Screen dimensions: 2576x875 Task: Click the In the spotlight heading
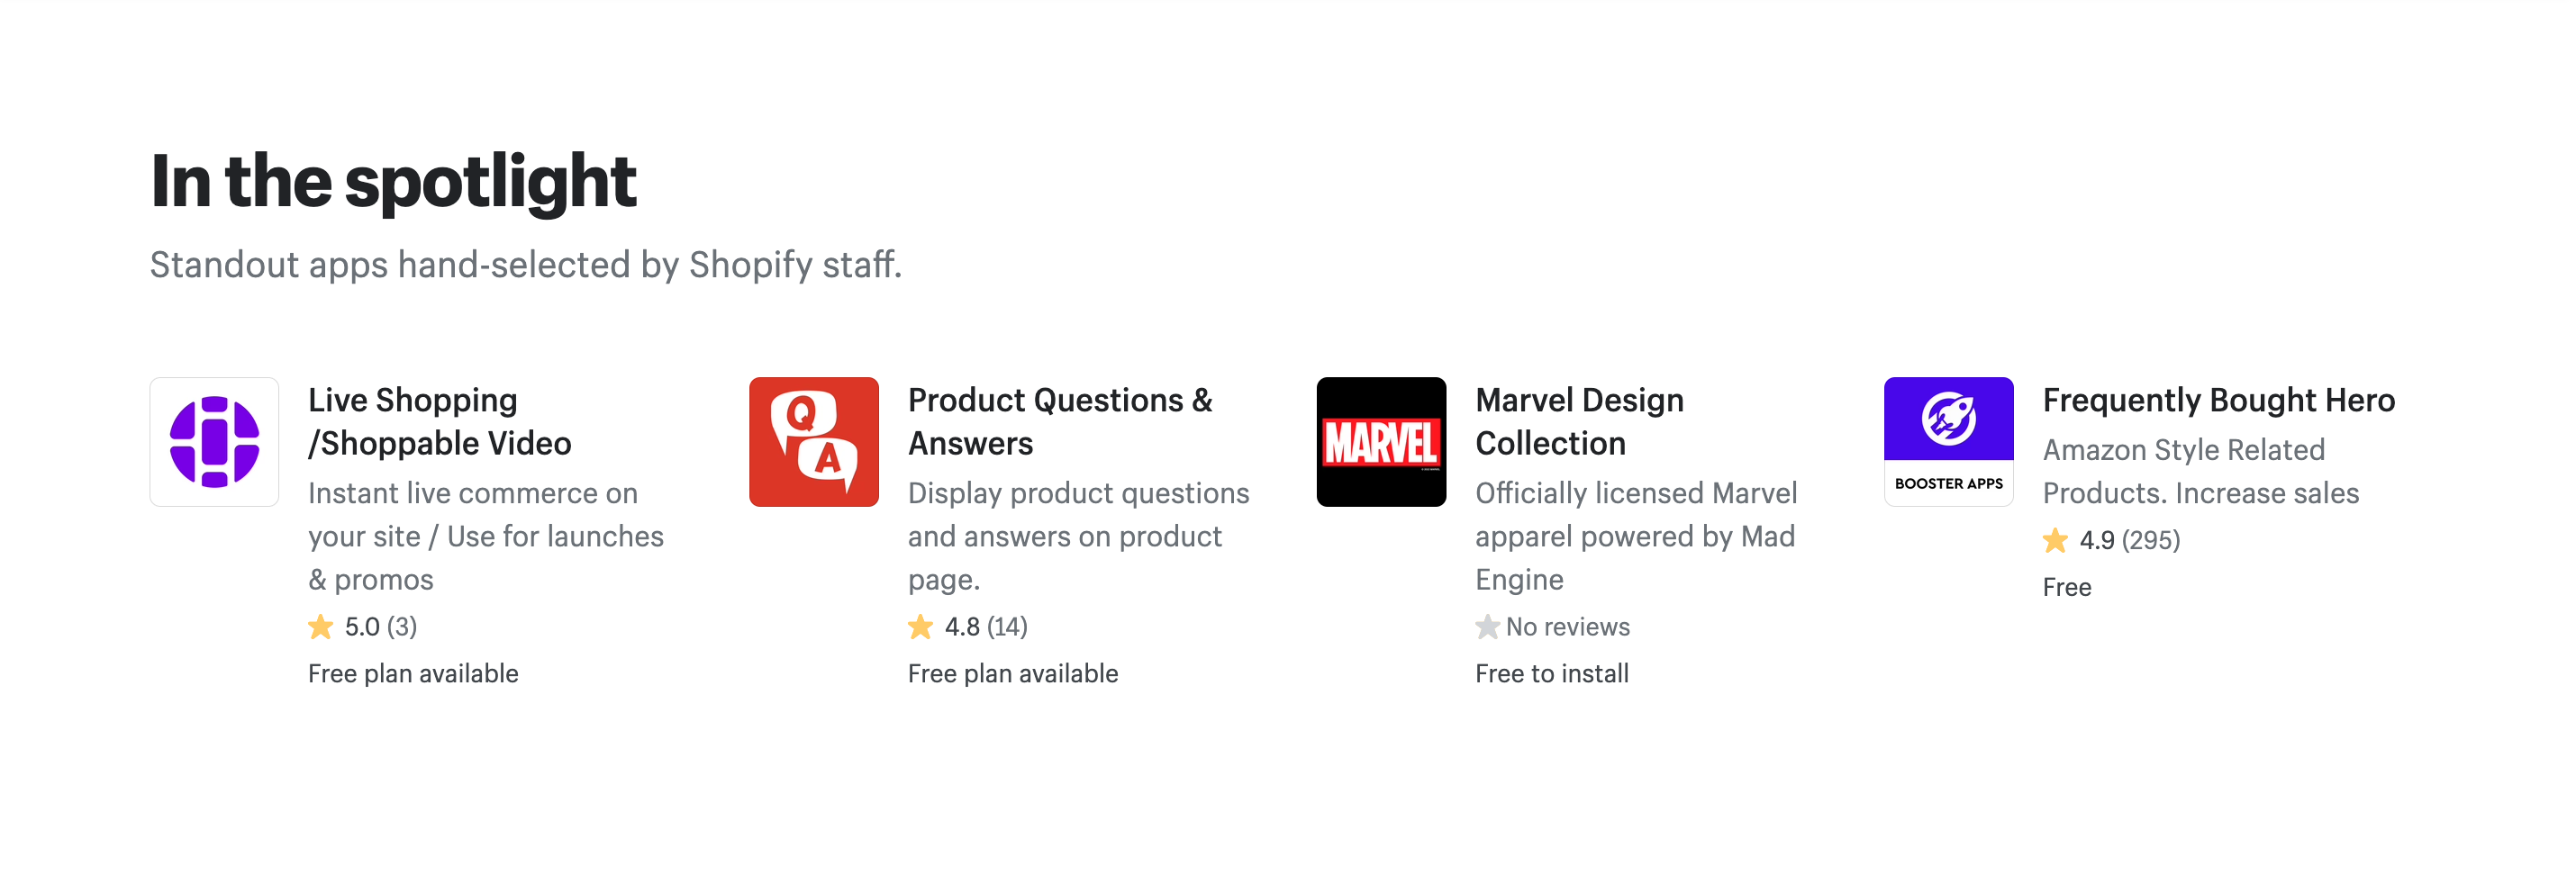click(393, 182)
